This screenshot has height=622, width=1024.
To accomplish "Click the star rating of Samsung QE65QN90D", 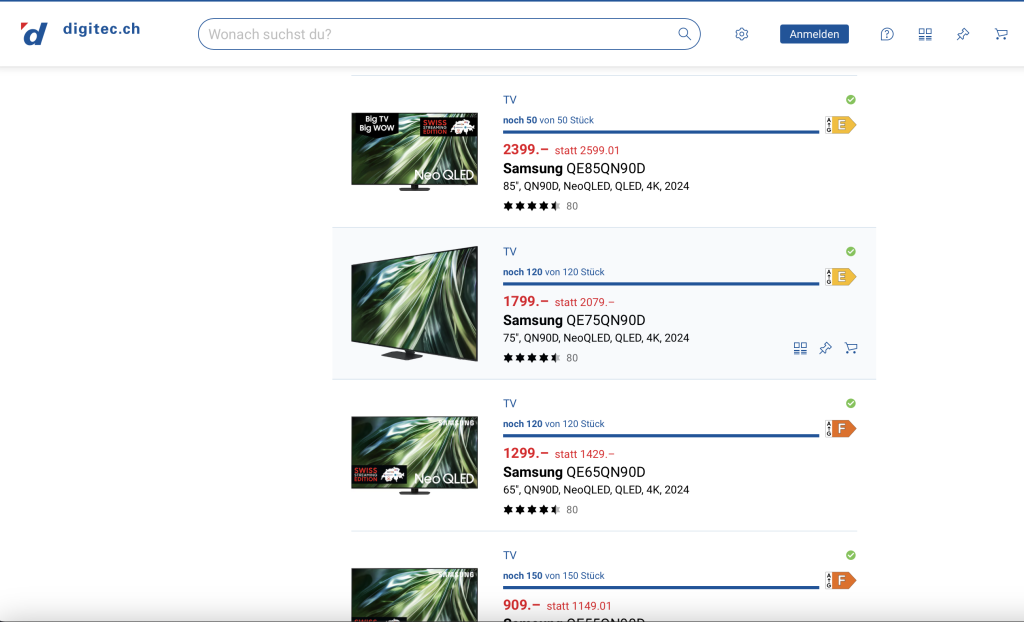I will coord(531,510).
